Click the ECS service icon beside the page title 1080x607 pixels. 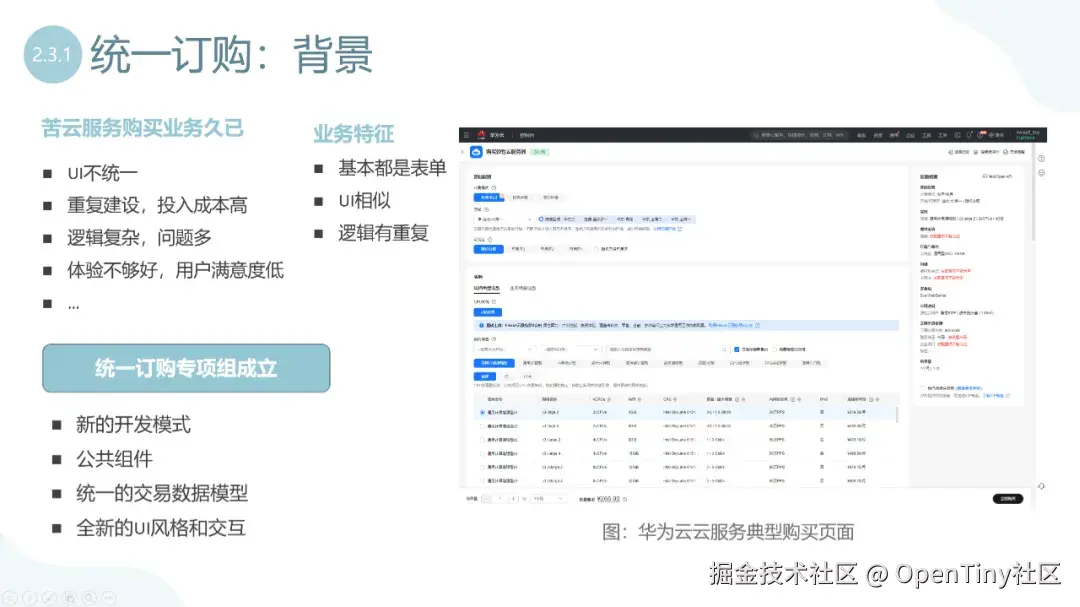tap(476, 150)
